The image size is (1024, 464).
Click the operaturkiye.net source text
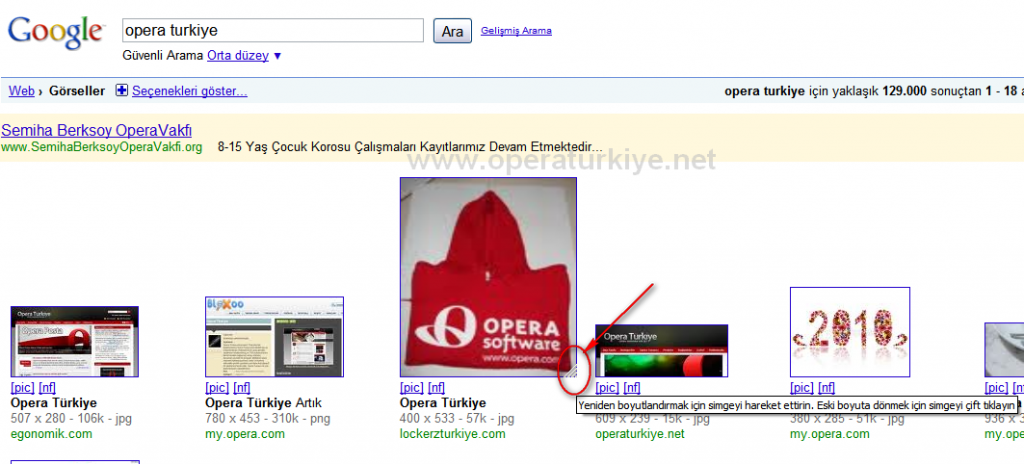[x=640, y=434]
